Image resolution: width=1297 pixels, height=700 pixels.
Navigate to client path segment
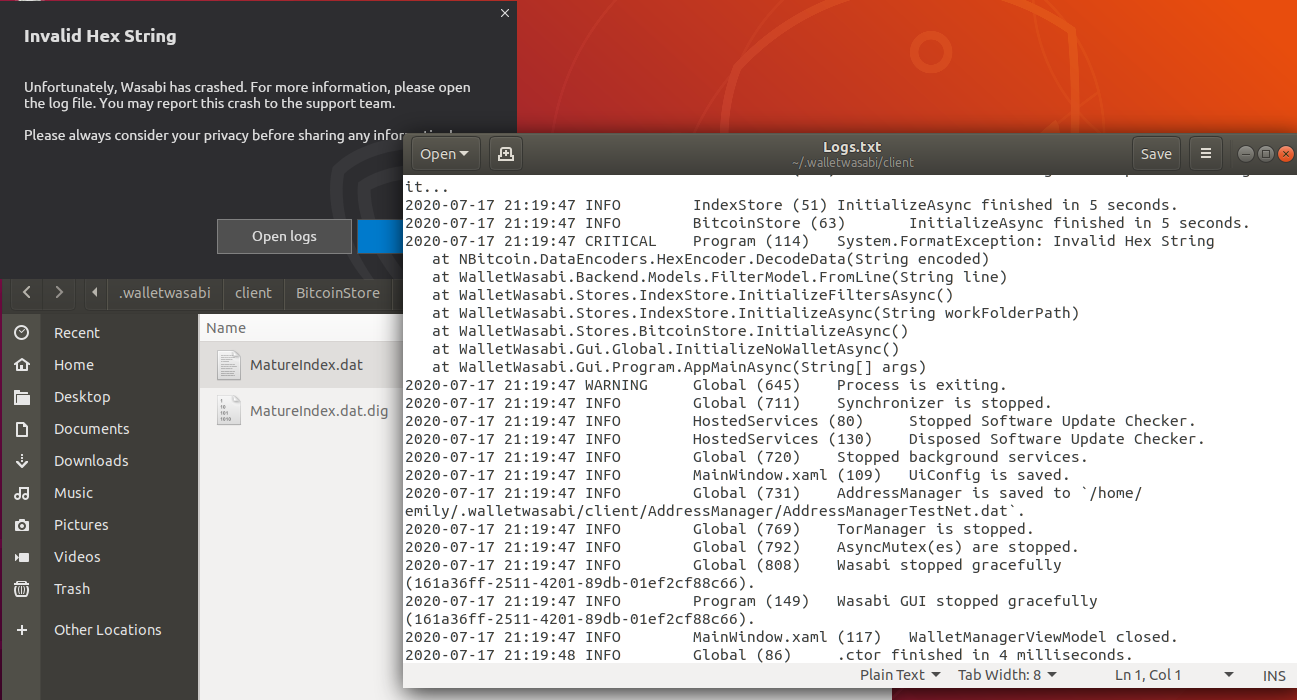tap(253, 293)
